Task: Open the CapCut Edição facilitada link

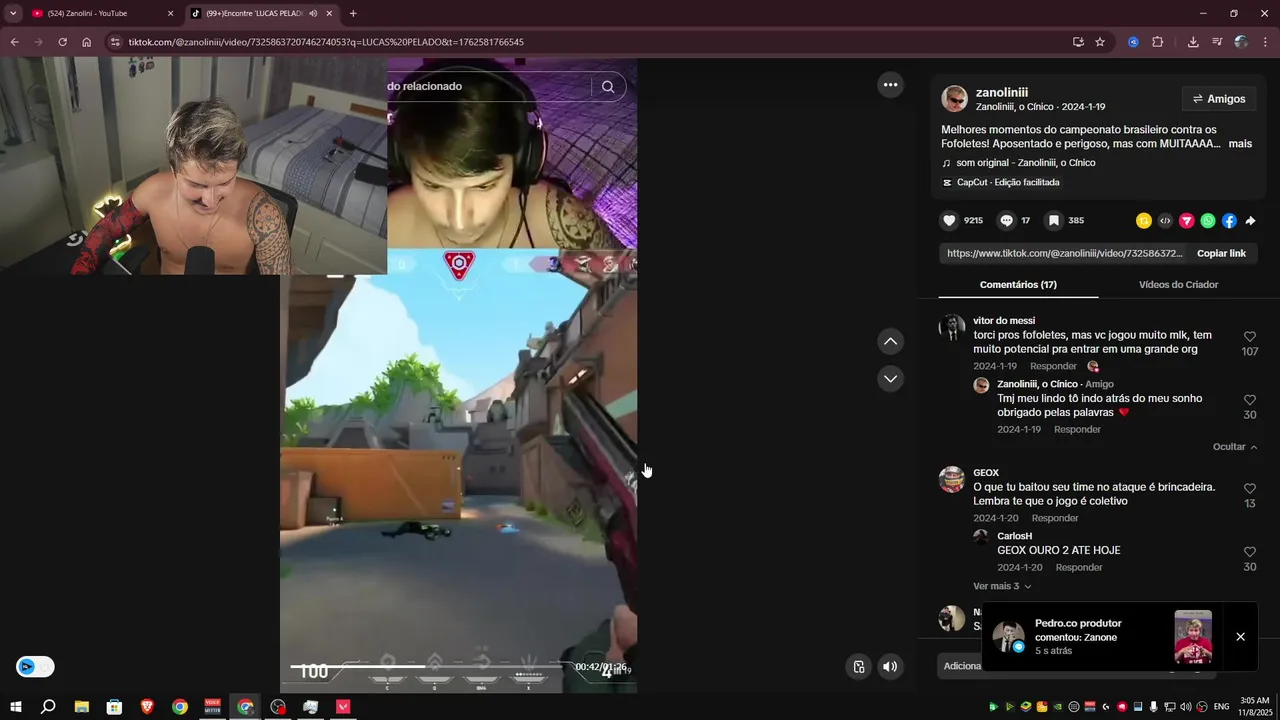Action: click(x=1008, y=182)
